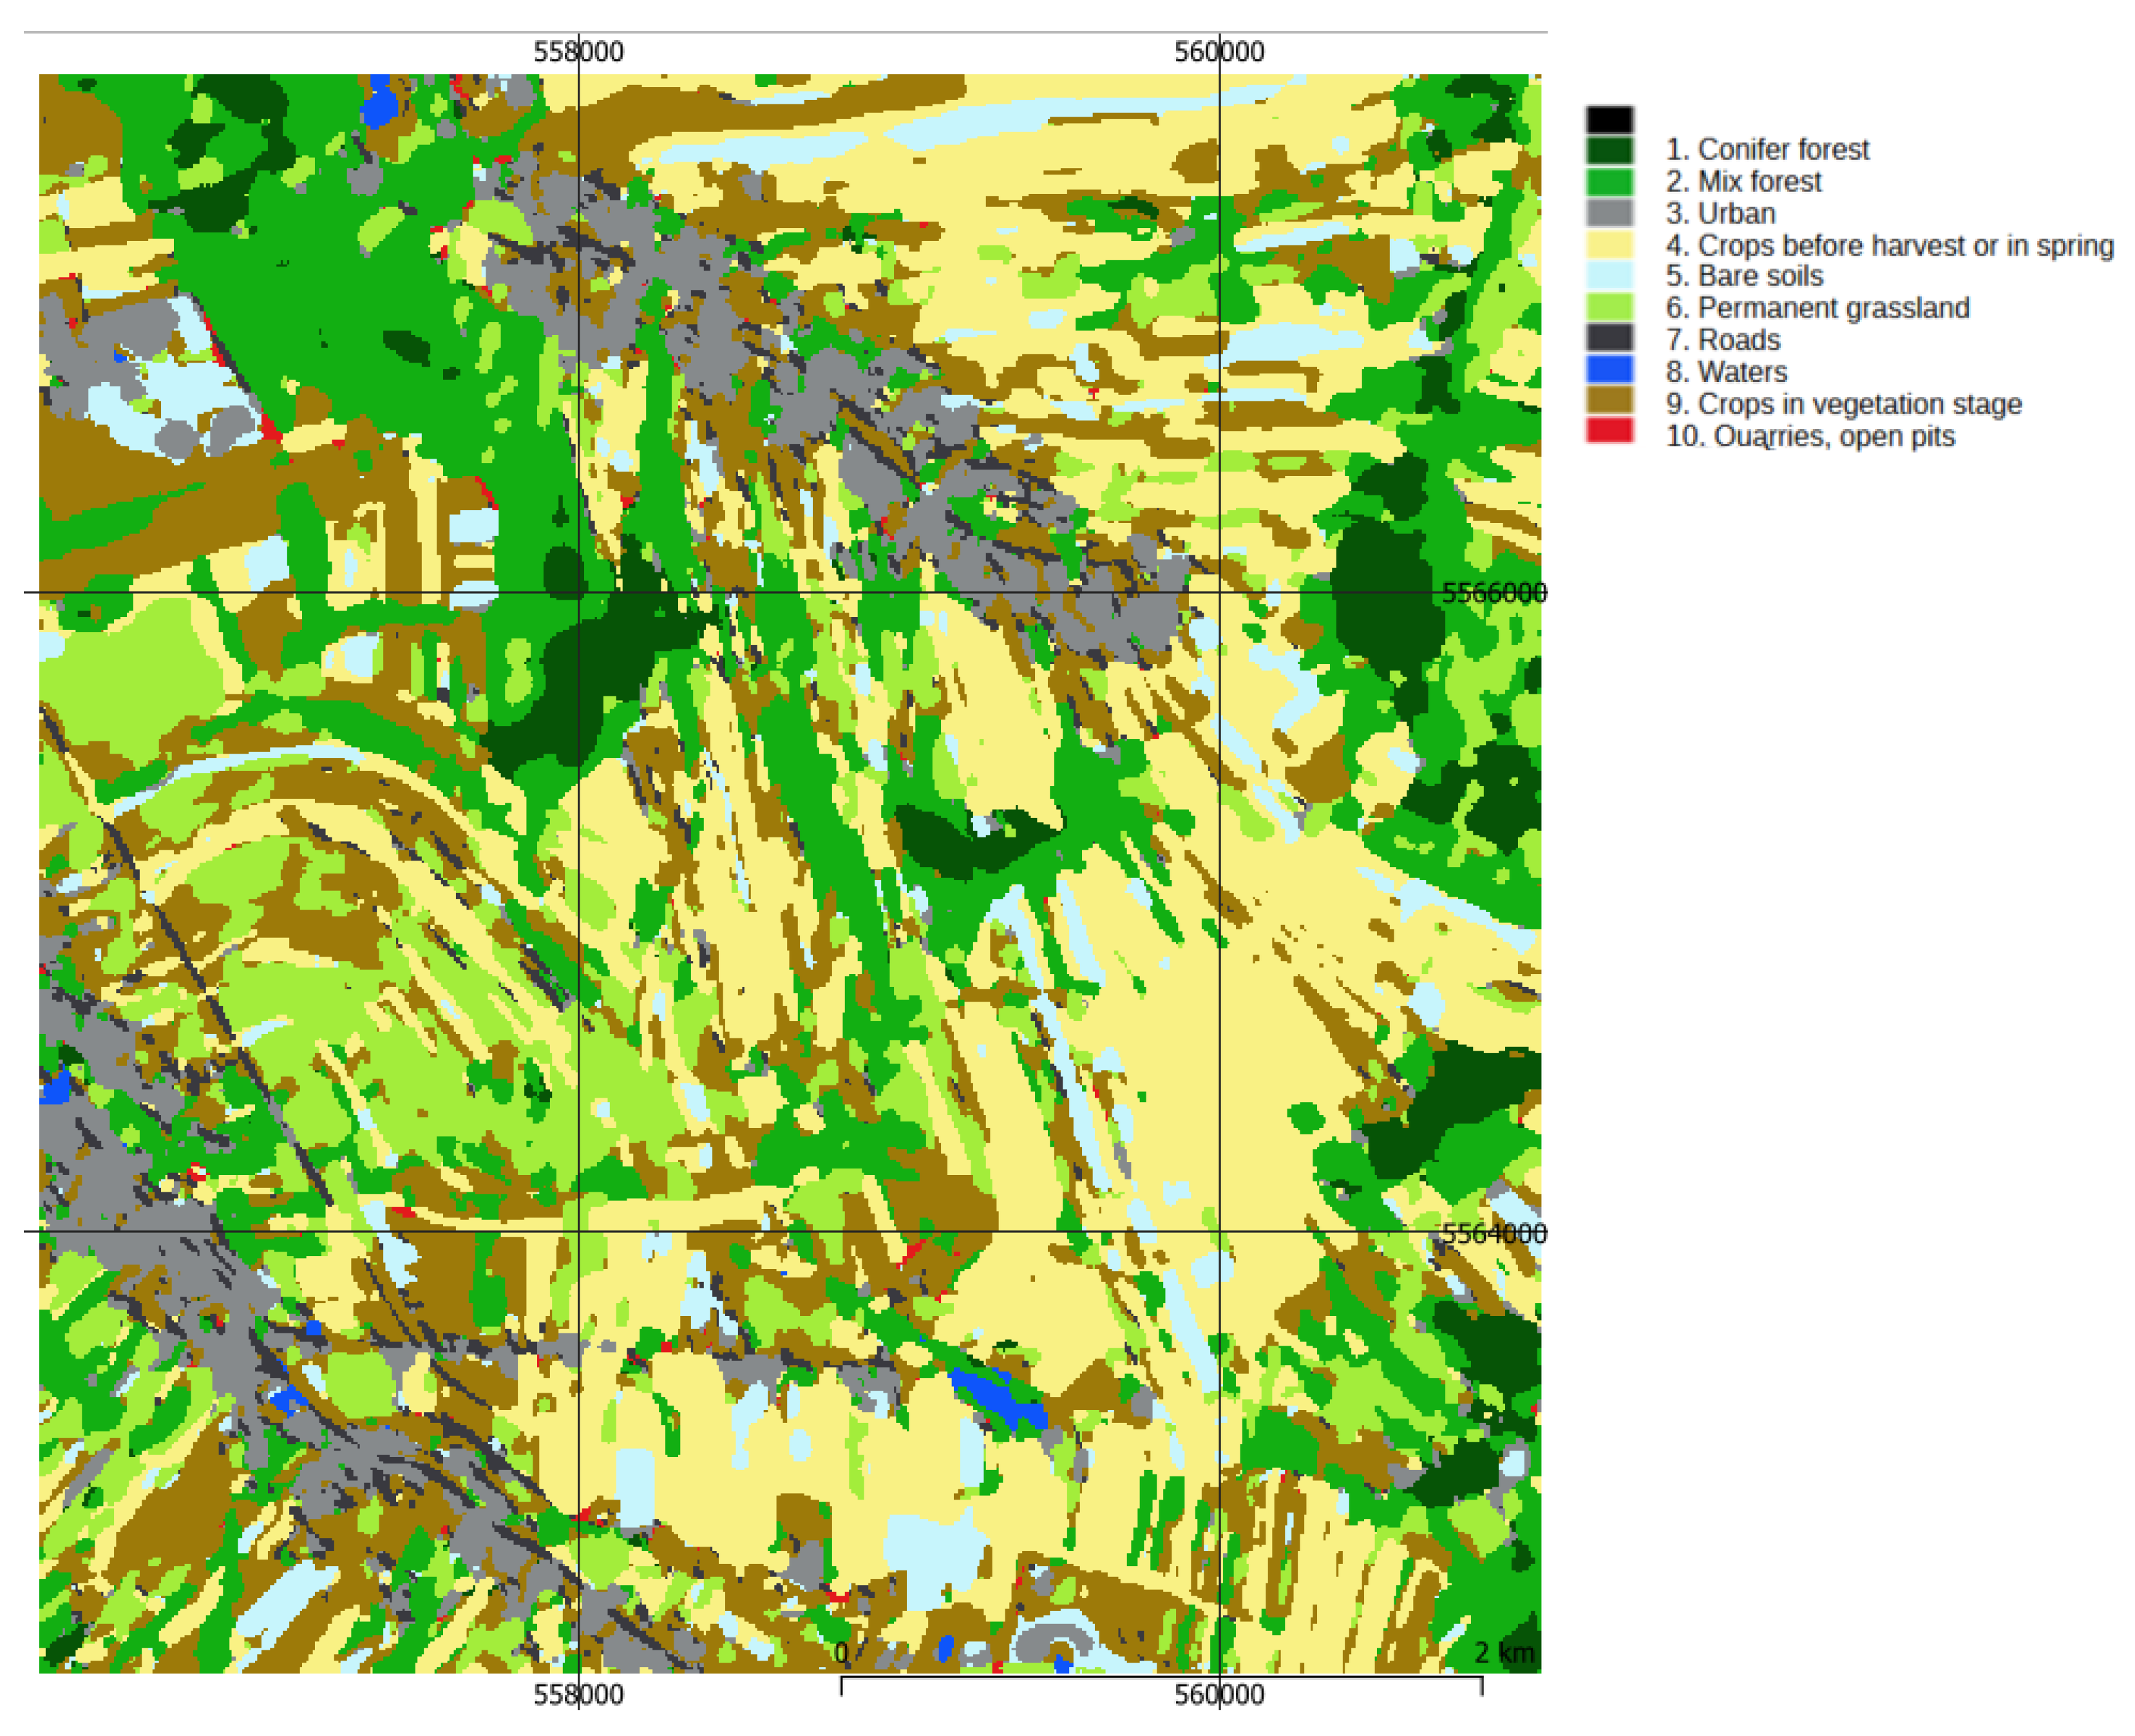The height and width of the screenshot is (1736, 2135).
Task: Select the '3. Urban' legend text
Action: click(x=1720, y=214)
